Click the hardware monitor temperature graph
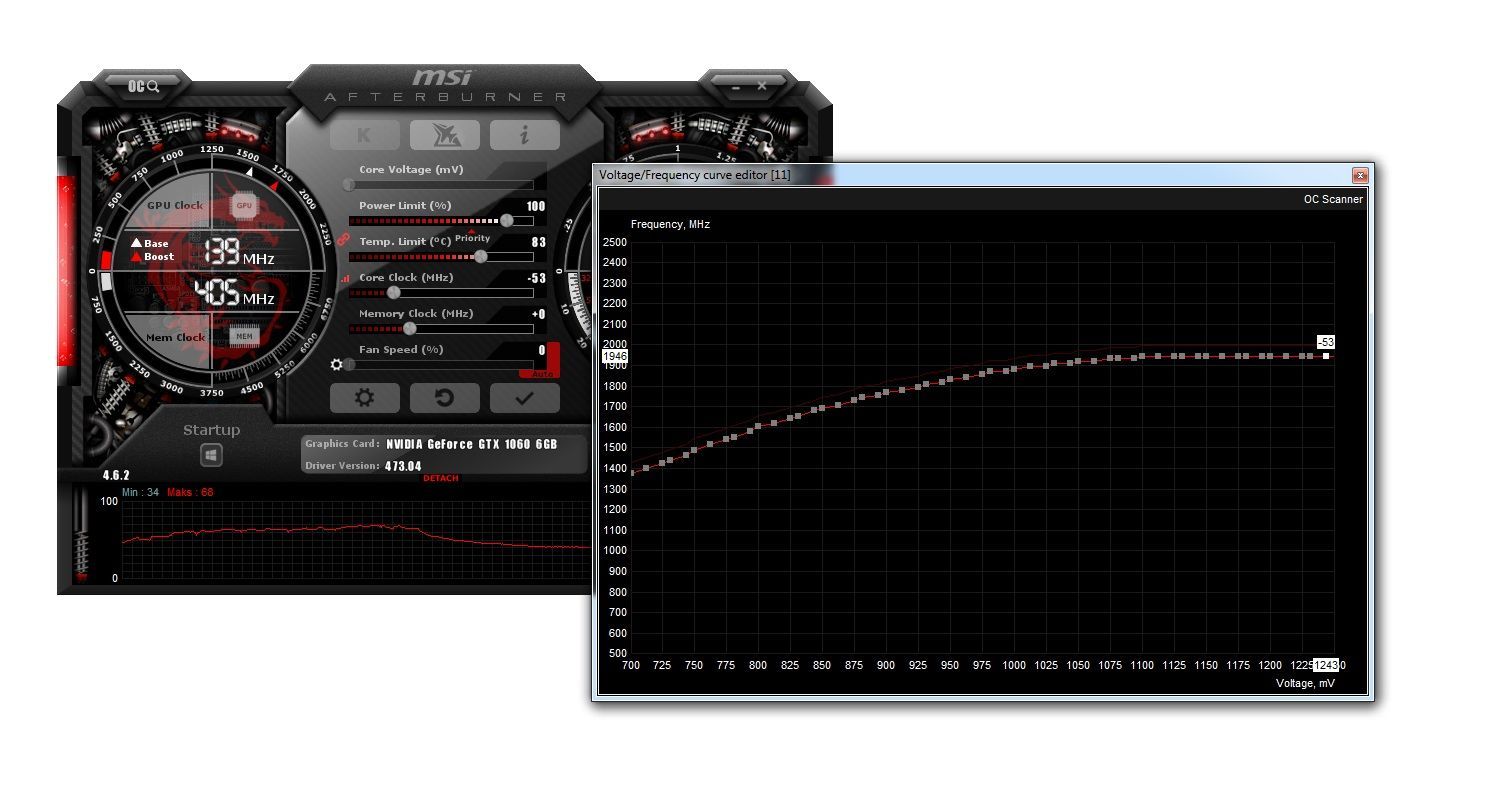The width and height of the screenshot is (1500, 800). tap(356, 538)
